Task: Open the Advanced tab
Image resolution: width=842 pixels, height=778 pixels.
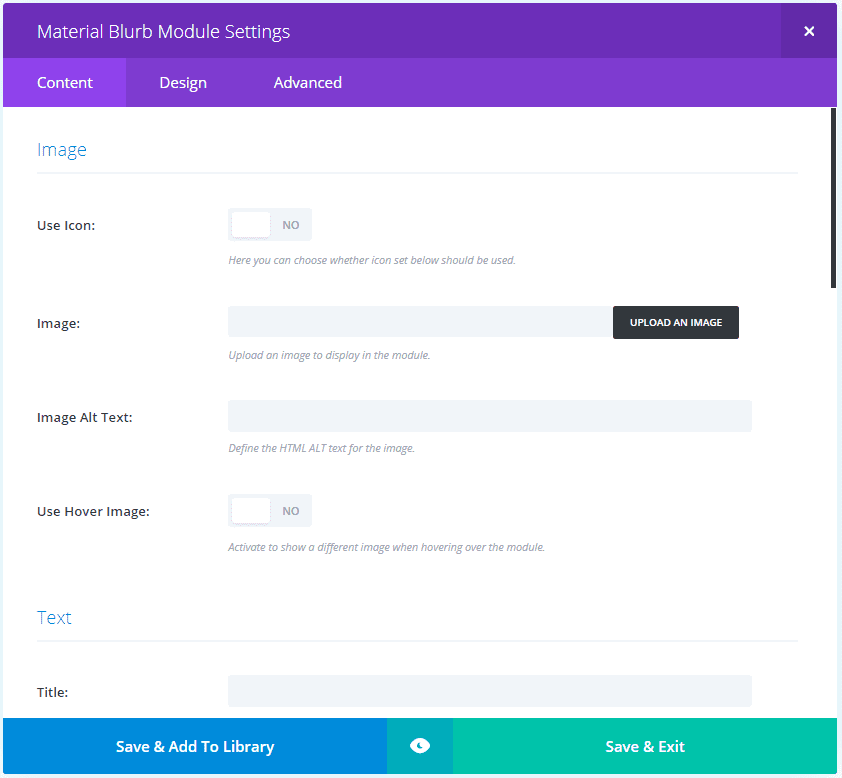Action: tap(307, 83)
